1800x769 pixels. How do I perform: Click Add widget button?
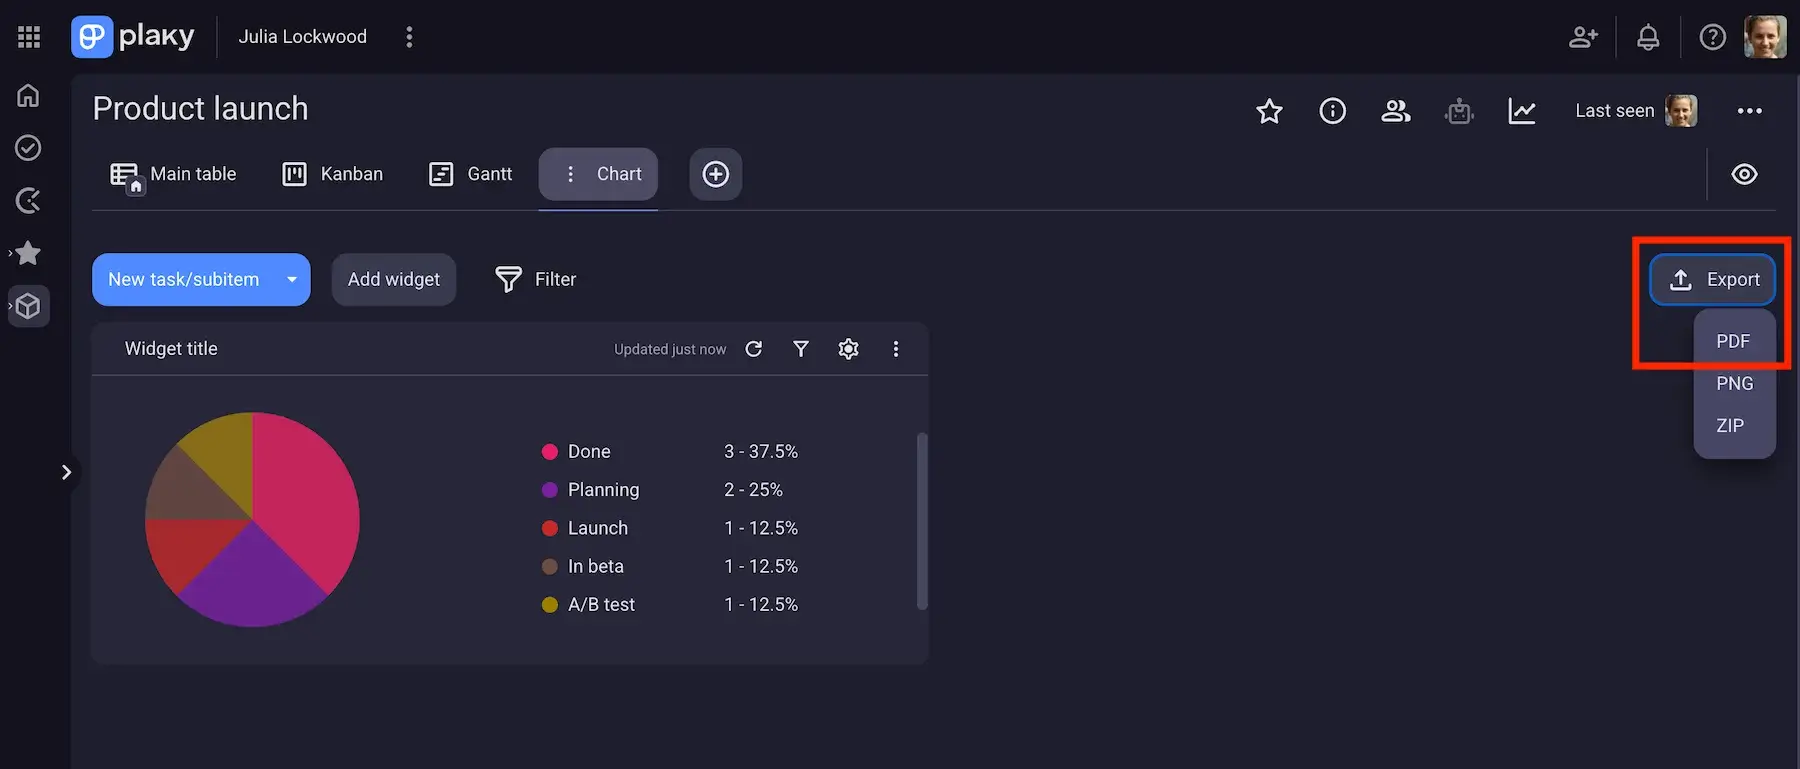(x=394, y=279)
